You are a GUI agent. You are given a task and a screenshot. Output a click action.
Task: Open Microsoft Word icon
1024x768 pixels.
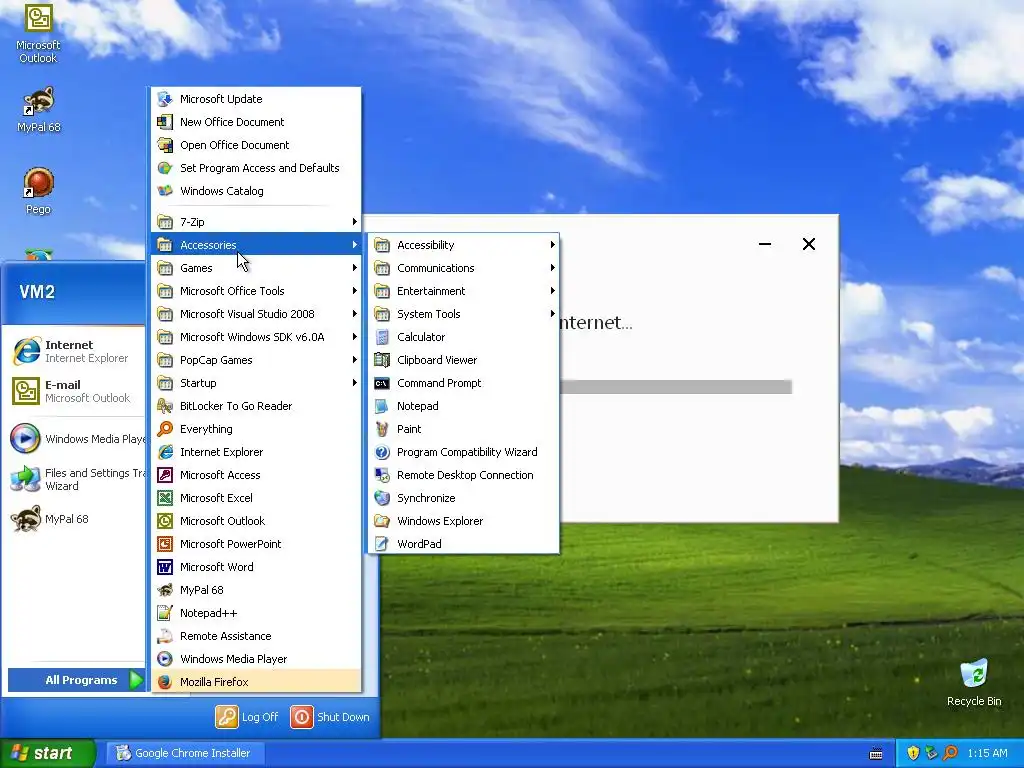[165, 567]
